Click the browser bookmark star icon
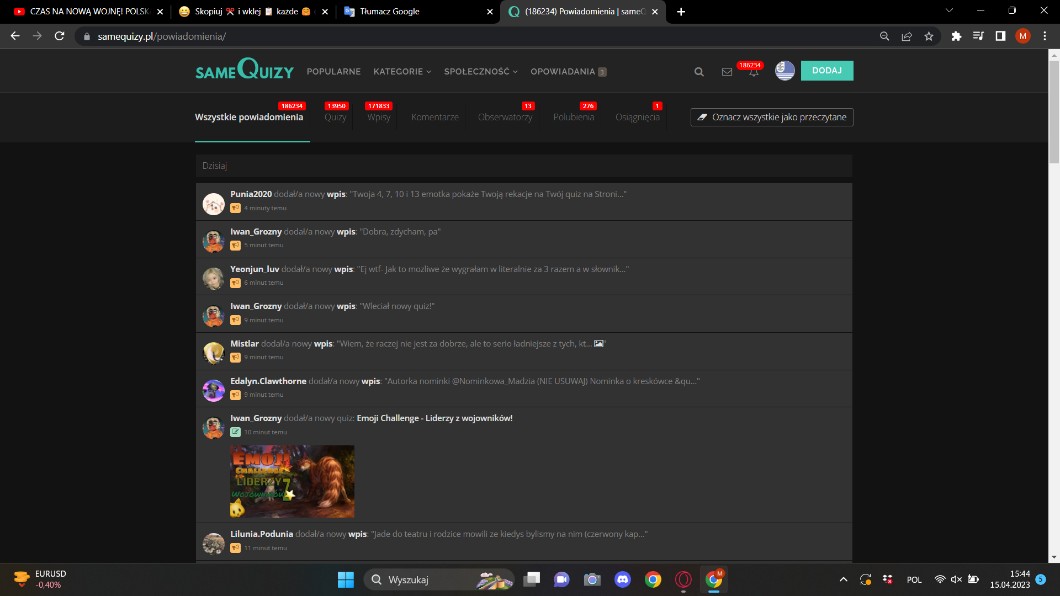1060x596 pixels. 929,36
